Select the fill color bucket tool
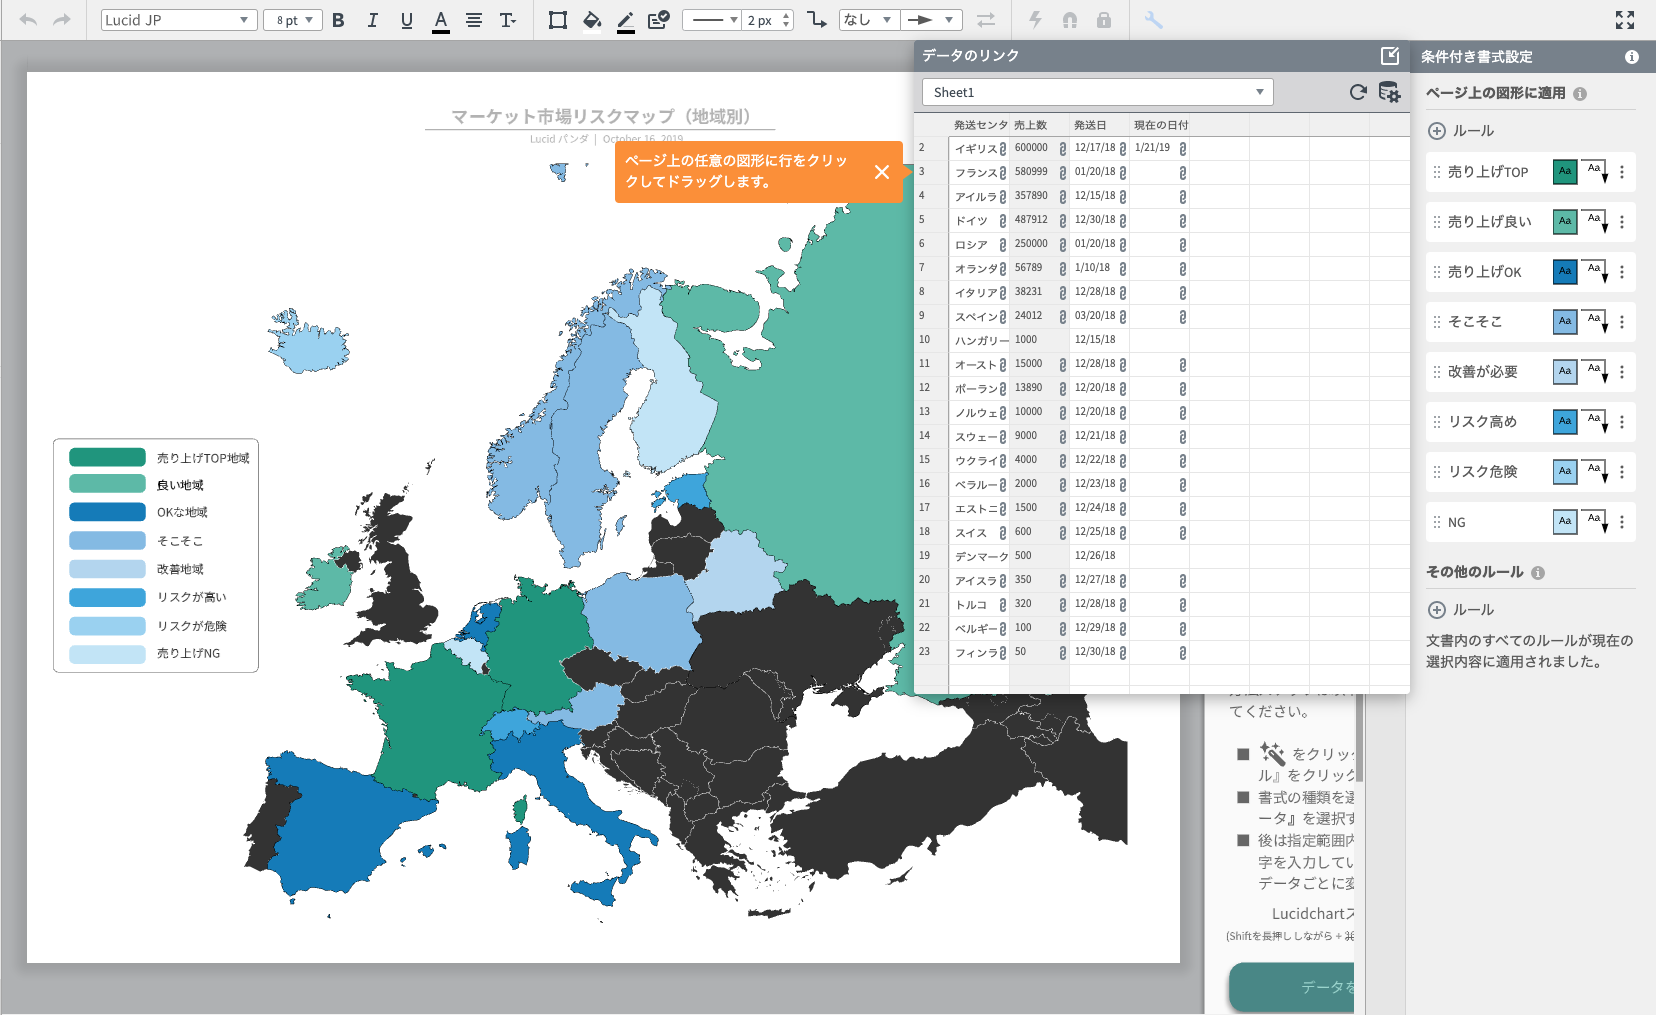The height and width of the screenshot is (1015, 1656). 592,20
